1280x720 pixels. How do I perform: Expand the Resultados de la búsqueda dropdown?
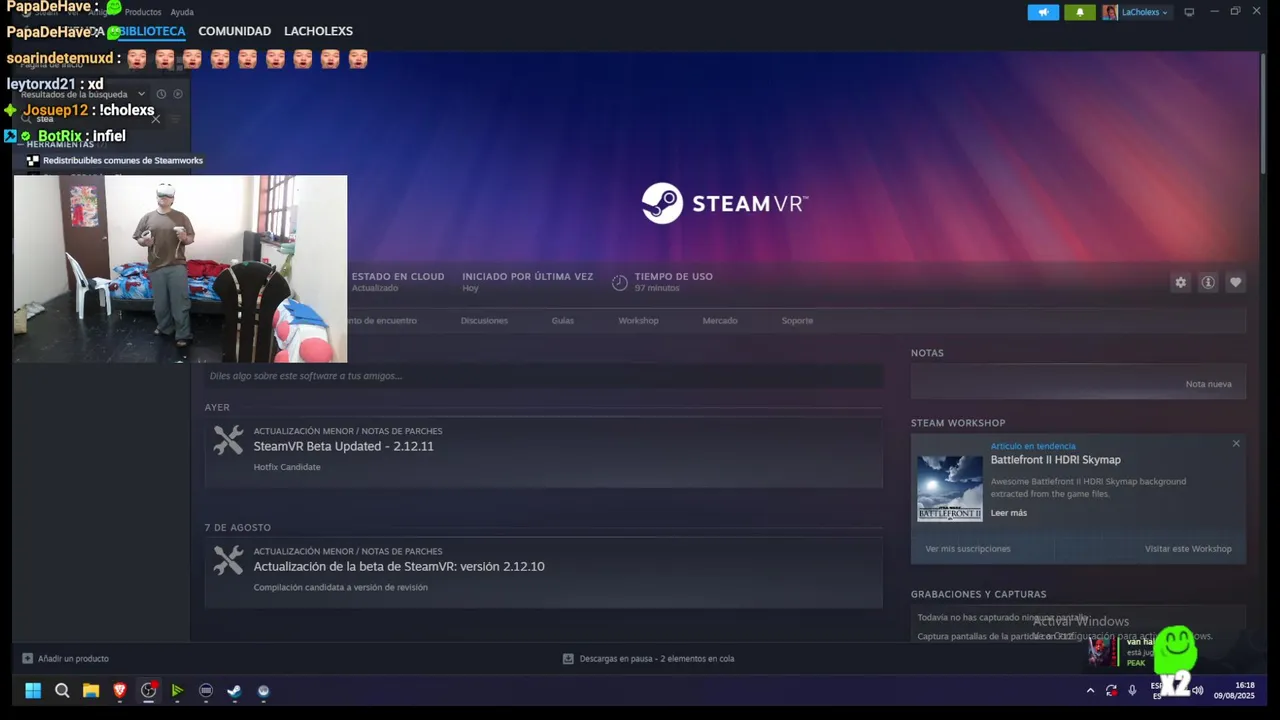pos(141,94)
